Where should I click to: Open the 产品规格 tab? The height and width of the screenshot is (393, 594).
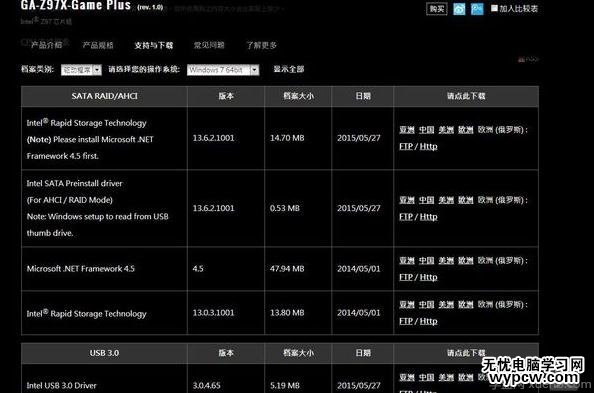[x=98, y=45]
